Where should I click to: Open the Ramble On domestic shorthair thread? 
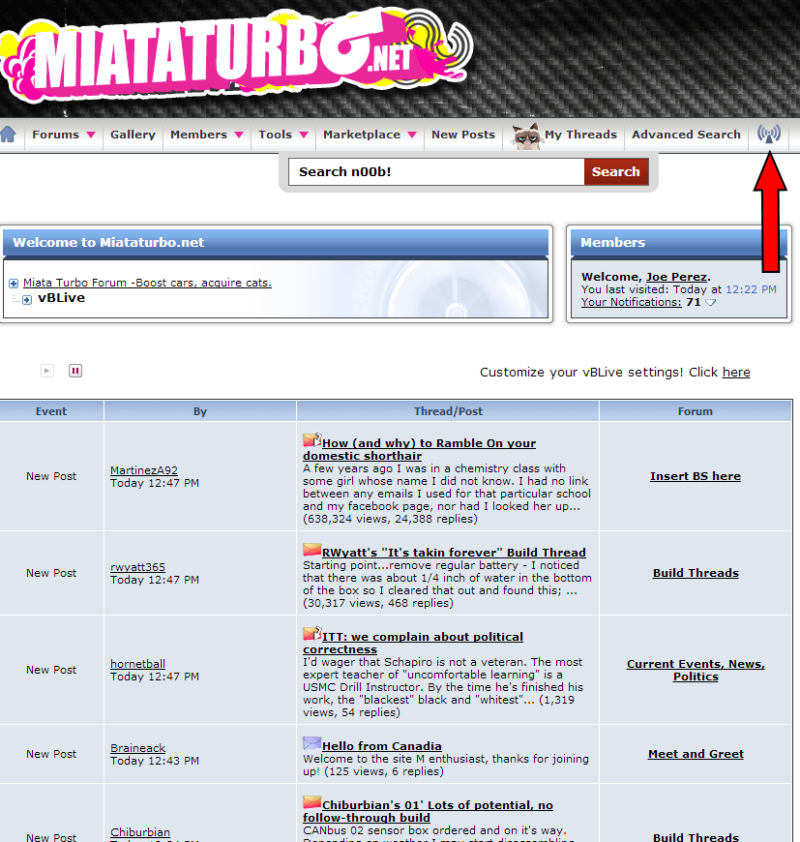tap(419, 449)
